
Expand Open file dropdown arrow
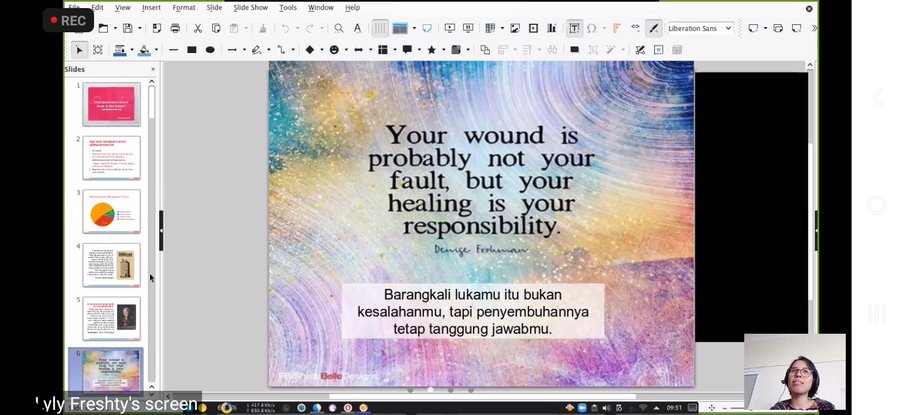pyautogui.click(x=115, y=28)
